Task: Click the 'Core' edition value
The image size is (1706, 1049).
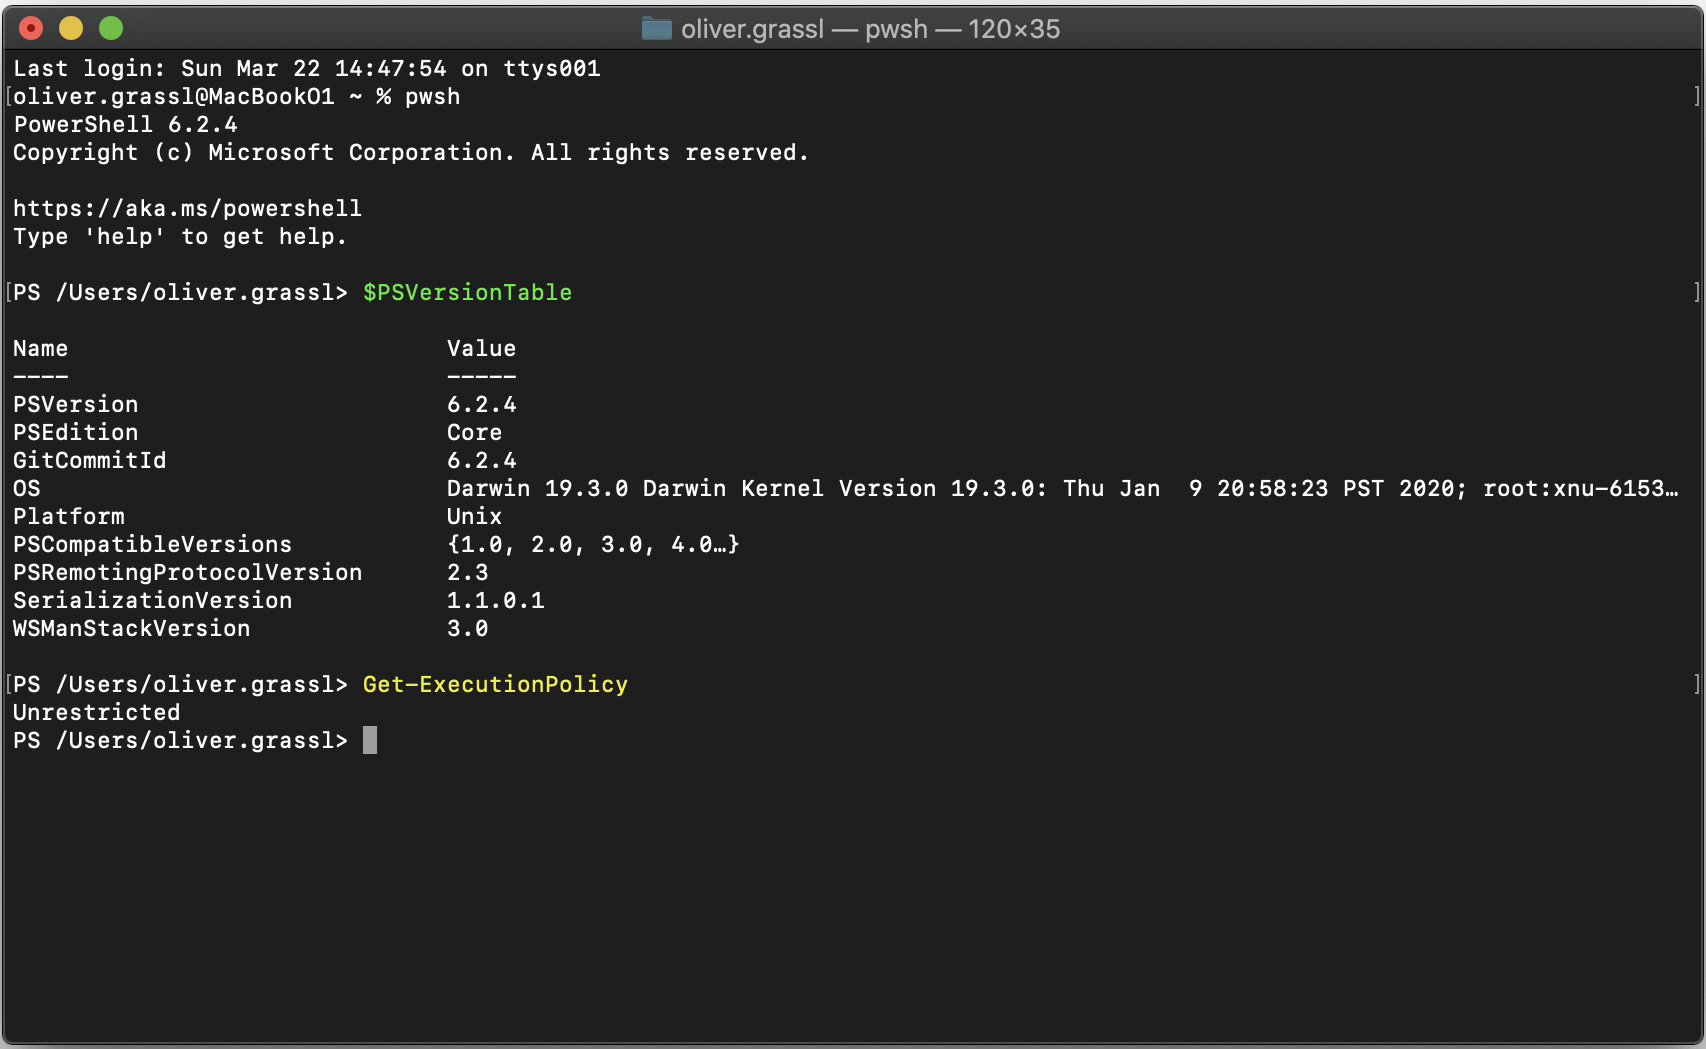Action: [x=474, y=433]
